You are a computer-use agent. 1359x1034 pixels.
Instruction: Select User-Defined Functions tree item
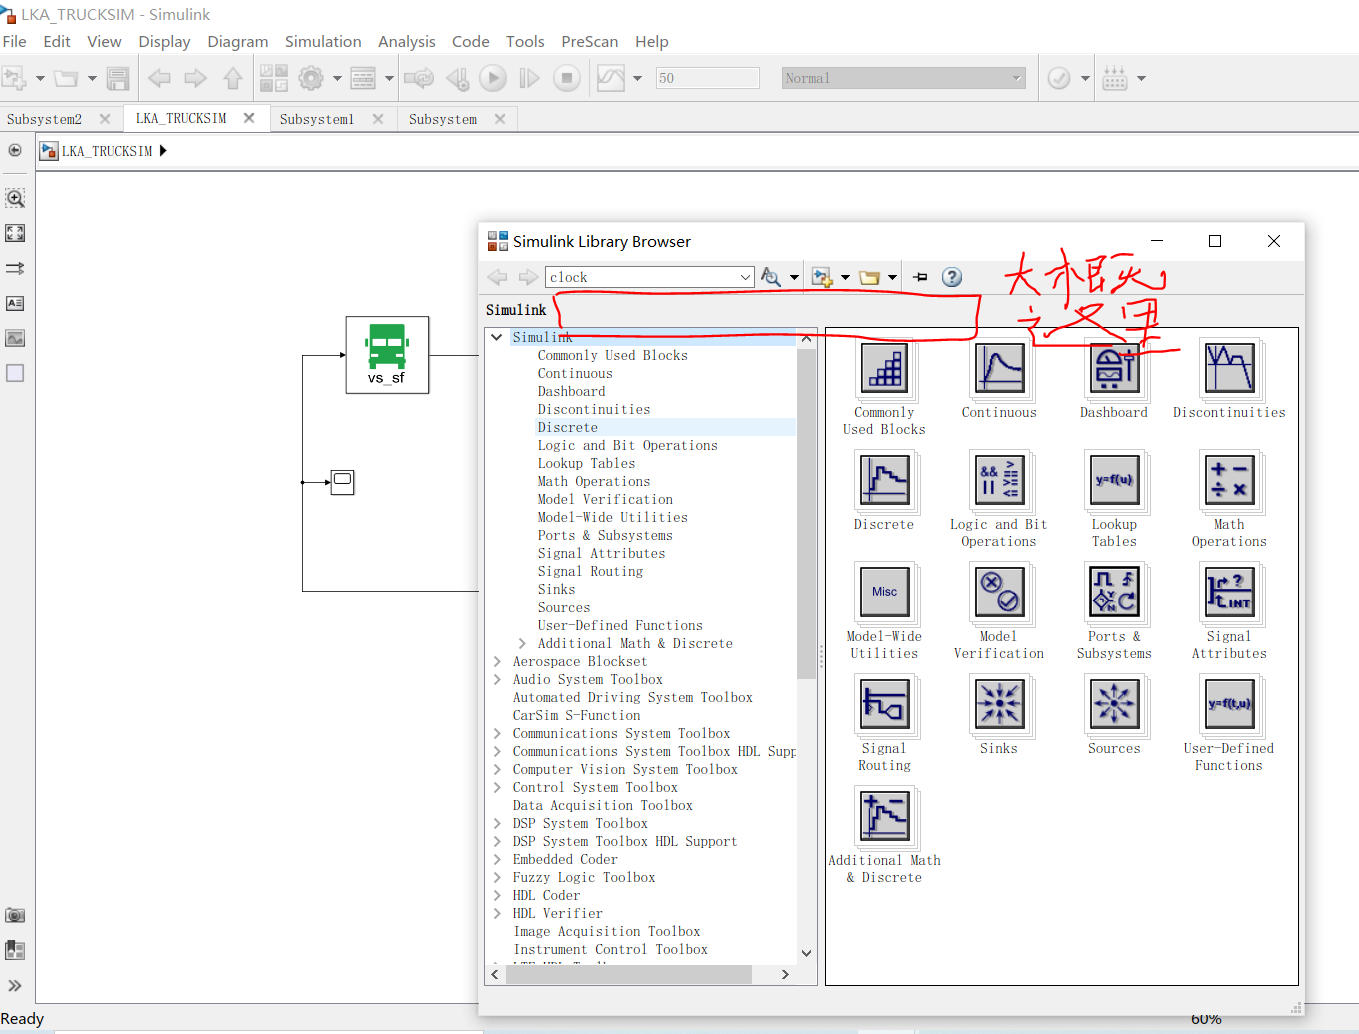(x=620, y=625)
